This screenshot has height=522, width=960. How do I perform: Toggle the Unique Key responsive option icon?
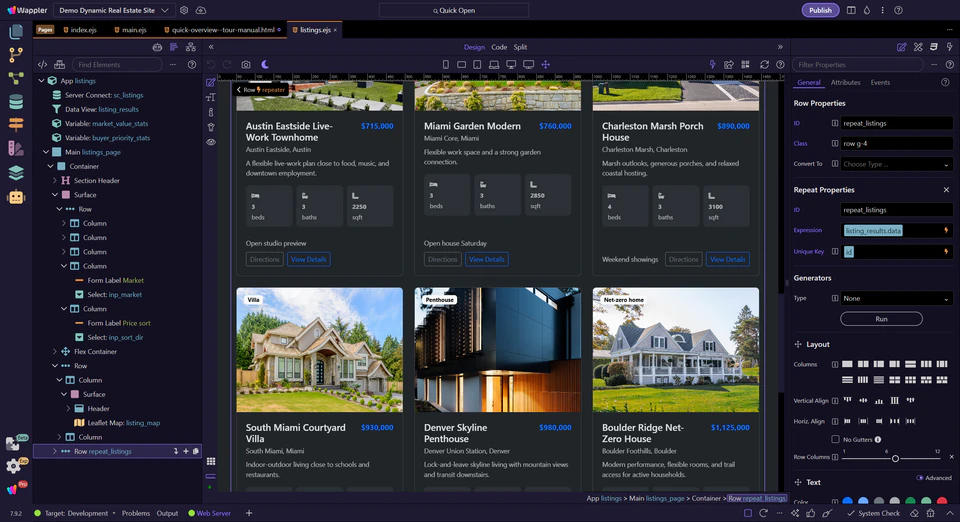coord(834,252)
